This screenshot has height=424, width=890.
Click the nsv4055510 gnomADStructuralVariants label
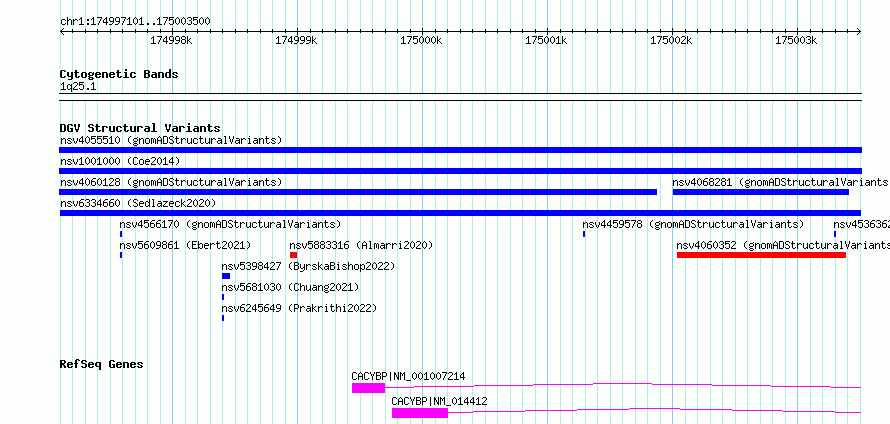coord(171,140)
